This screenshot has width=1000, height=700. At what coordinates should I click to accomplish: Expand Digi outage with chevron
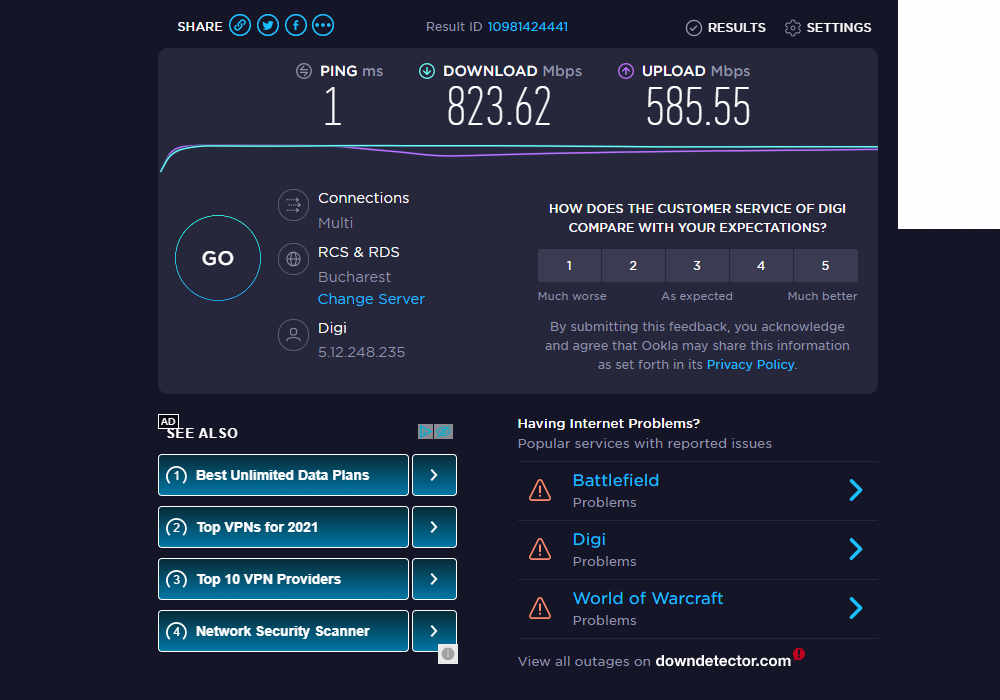(x=856, y=549)
